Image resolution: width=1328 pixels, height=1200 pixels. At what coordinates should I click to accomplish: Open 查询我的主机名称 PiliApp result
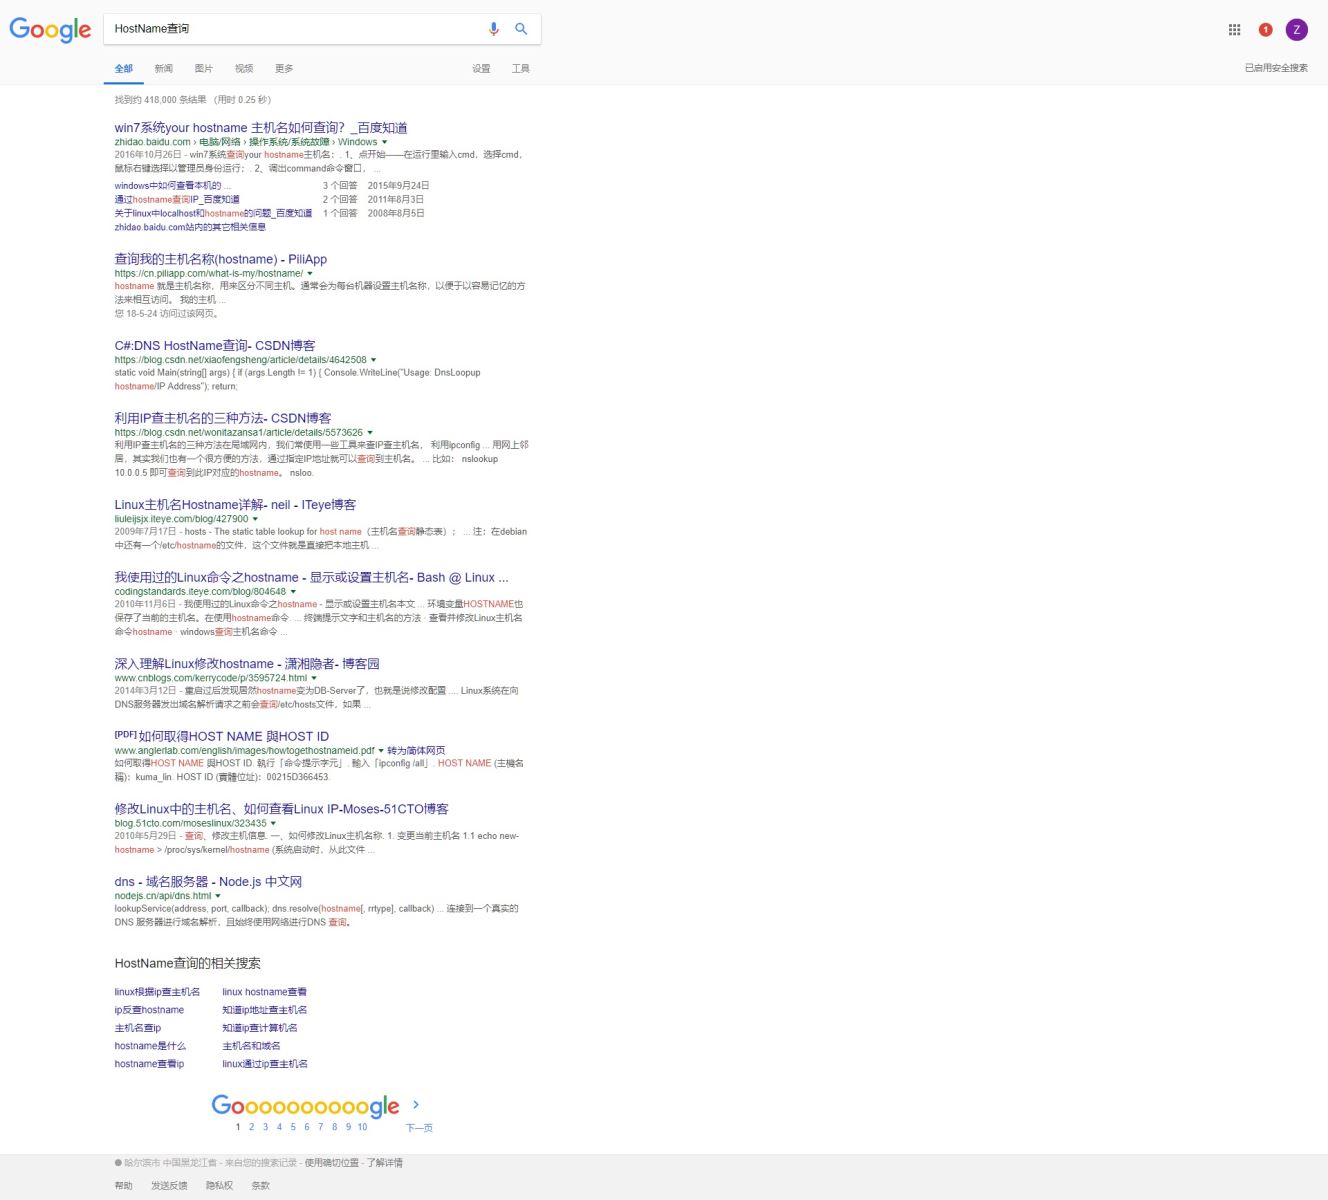[x=221, y=259]
